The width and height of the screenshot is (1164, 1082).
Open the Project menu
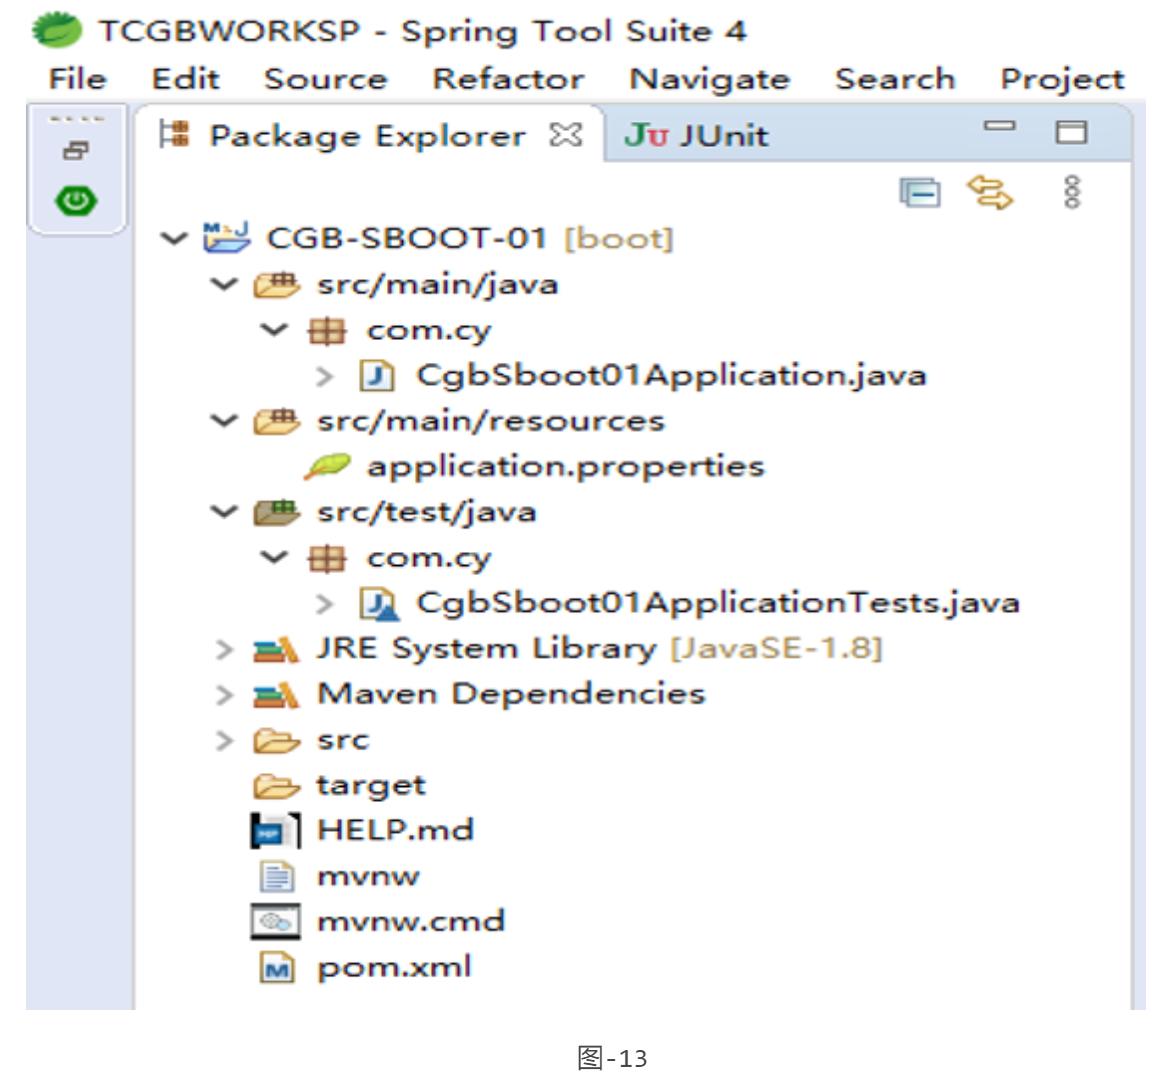(x=1062, y=80)
